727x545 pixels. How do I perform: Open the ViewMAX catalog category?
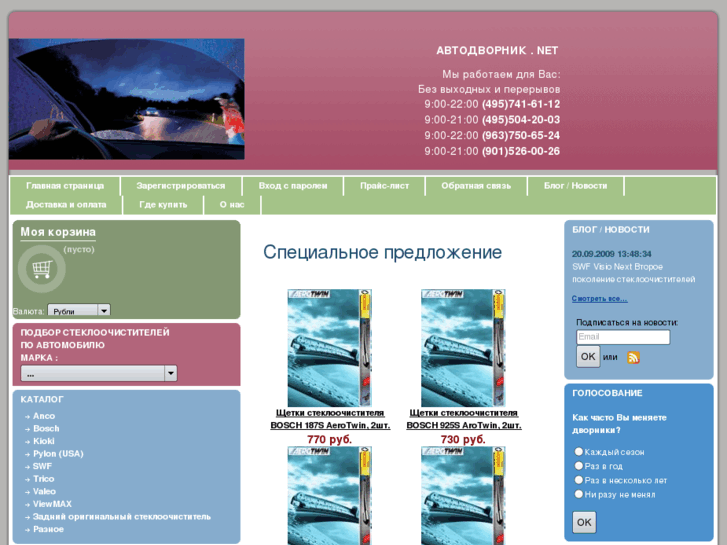click(52, 504)
